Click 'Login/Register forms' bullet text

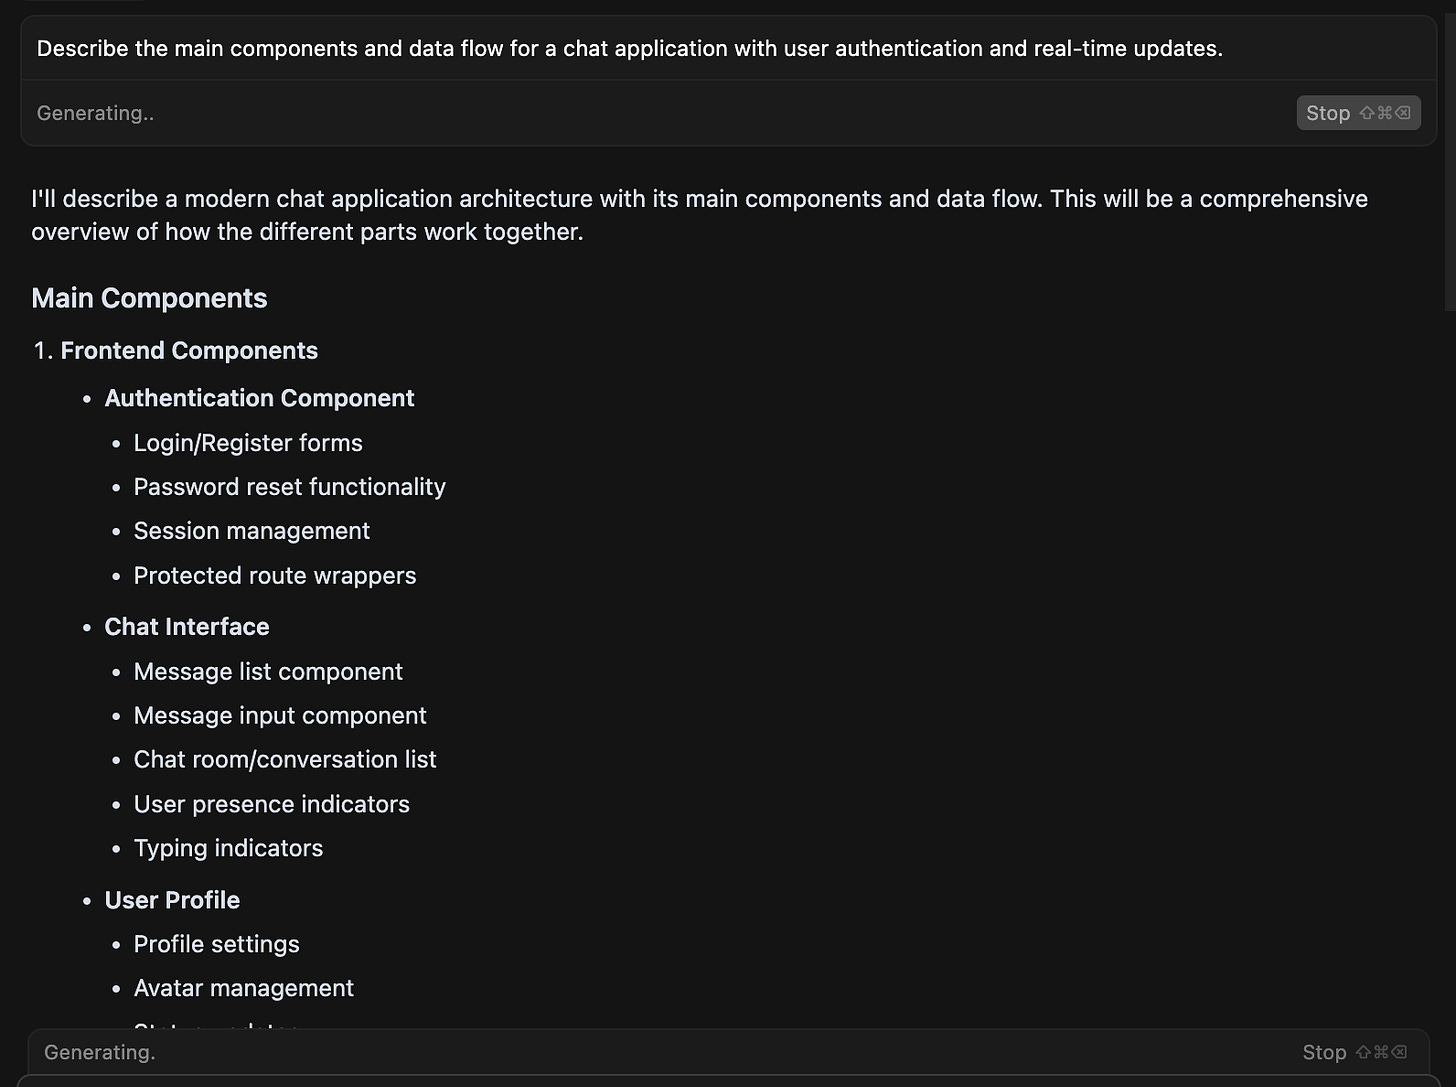(x=248, y=443)
